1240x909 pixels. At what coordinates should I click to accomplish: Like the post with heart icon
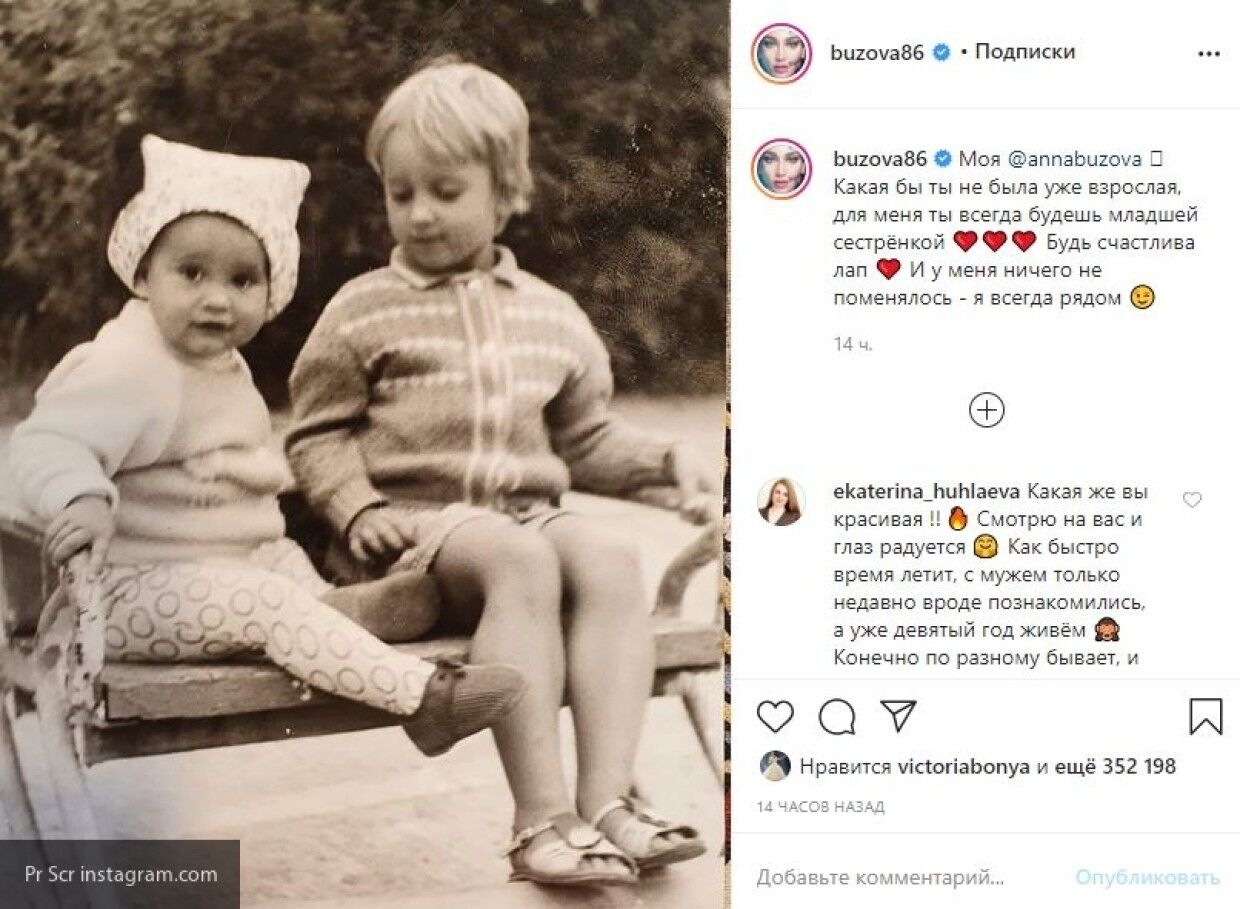[x=775, y=716]
